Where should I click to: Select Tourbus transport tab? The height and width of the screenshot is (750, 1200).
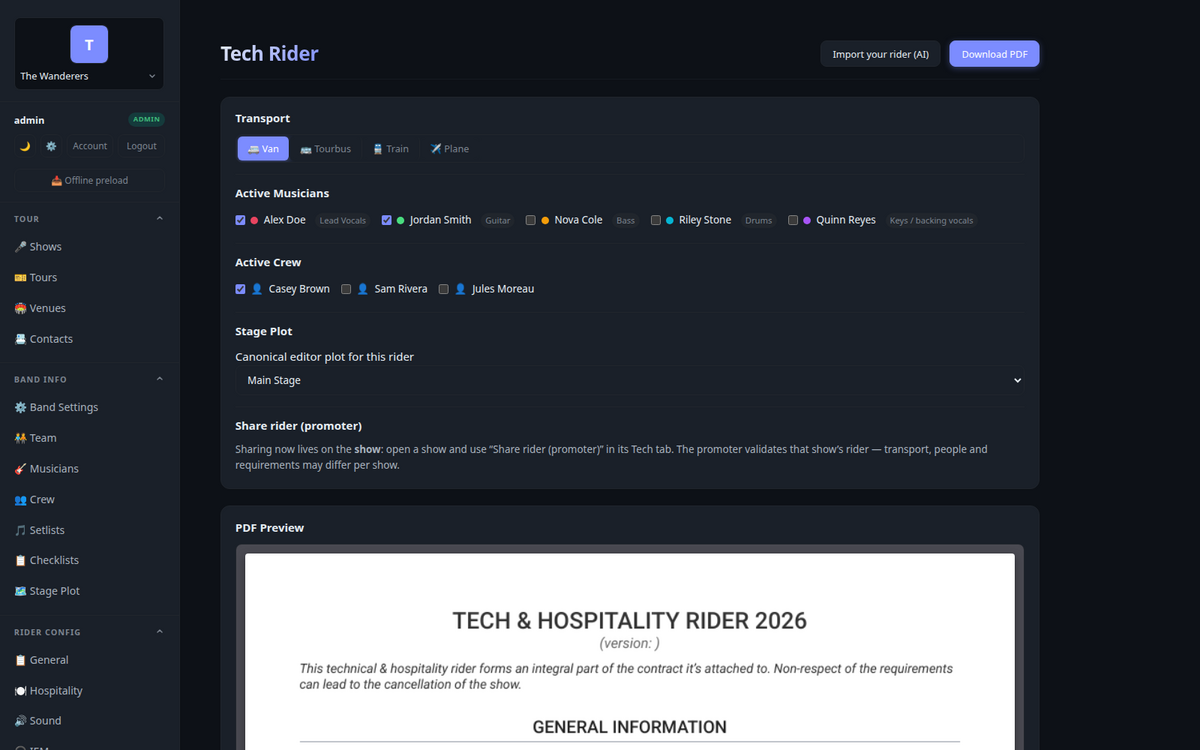click(326, 149)
